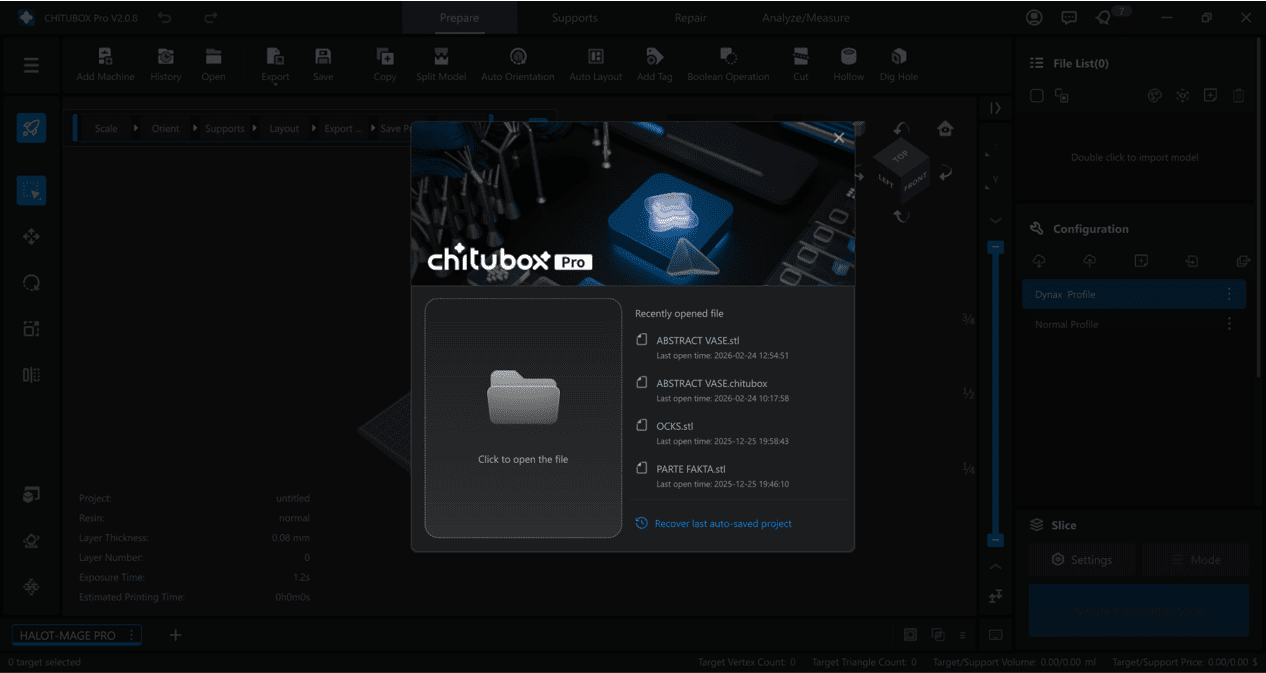Close the welcome dialog with X
Viewport: 1266px width, 673px height.
839,138
